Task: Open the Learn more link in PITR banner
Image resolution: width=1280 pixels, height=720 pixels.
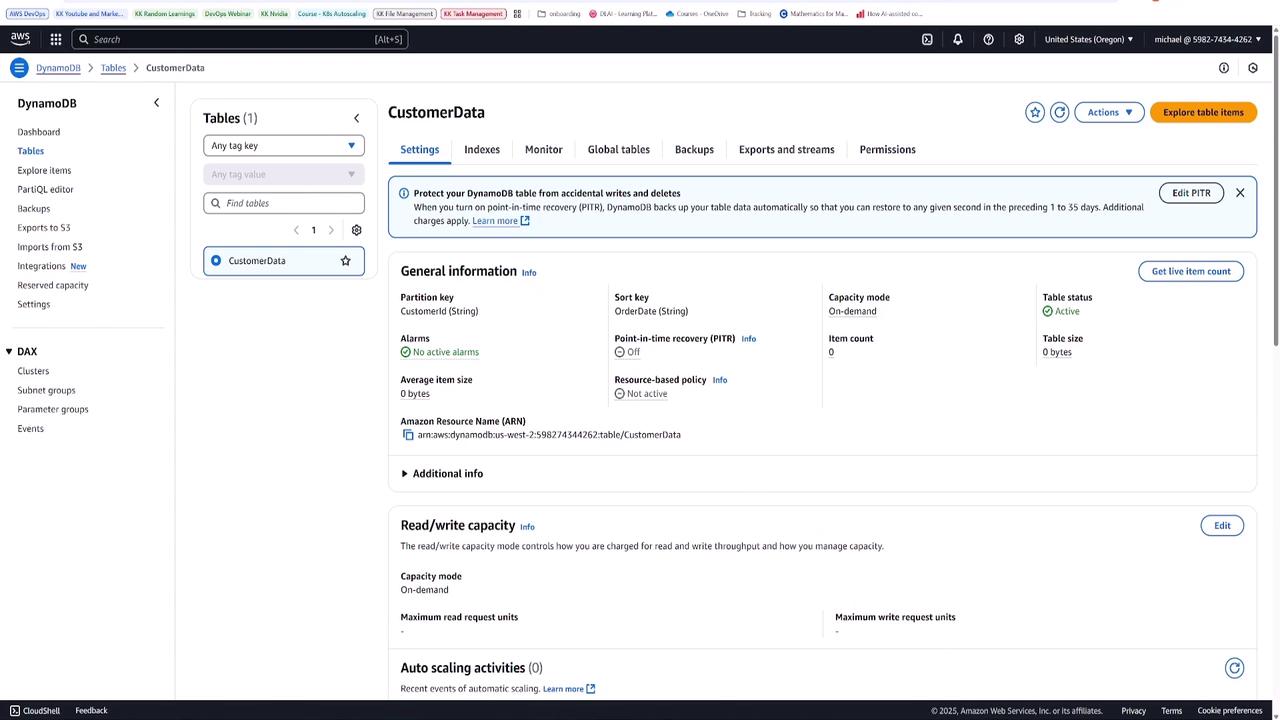Action: 501,221
